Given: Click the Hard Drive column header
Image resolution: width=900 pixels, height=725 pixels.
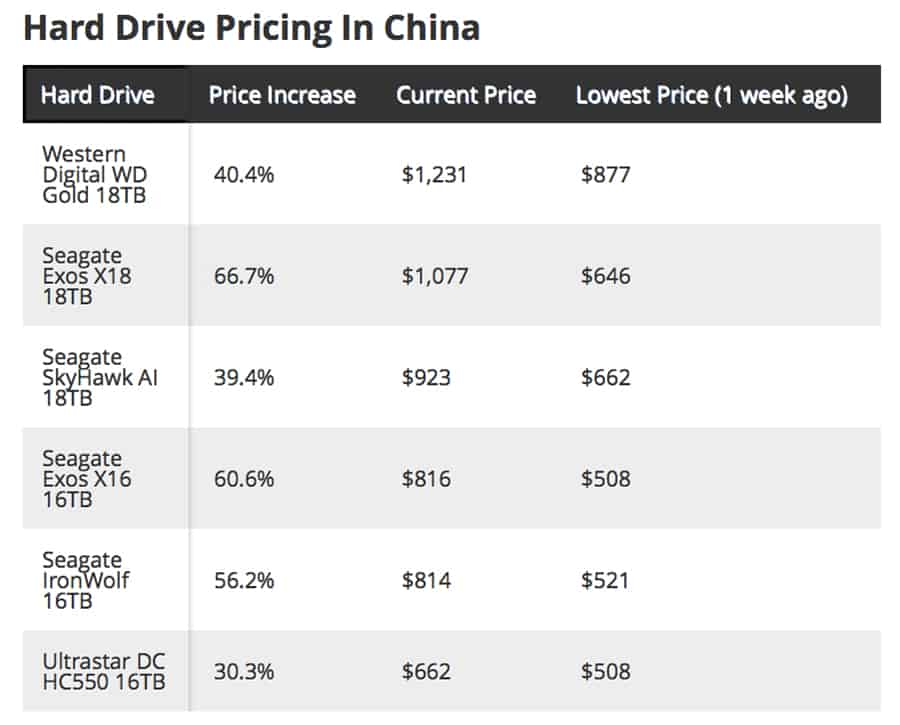Looking at the screenshot, I should pyautogui.click(x=98, y=95).
